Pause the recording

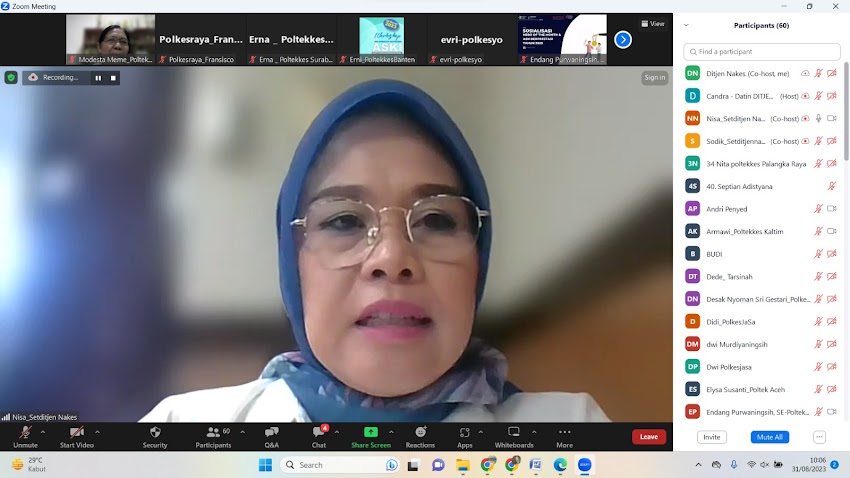tap(98, 78)
